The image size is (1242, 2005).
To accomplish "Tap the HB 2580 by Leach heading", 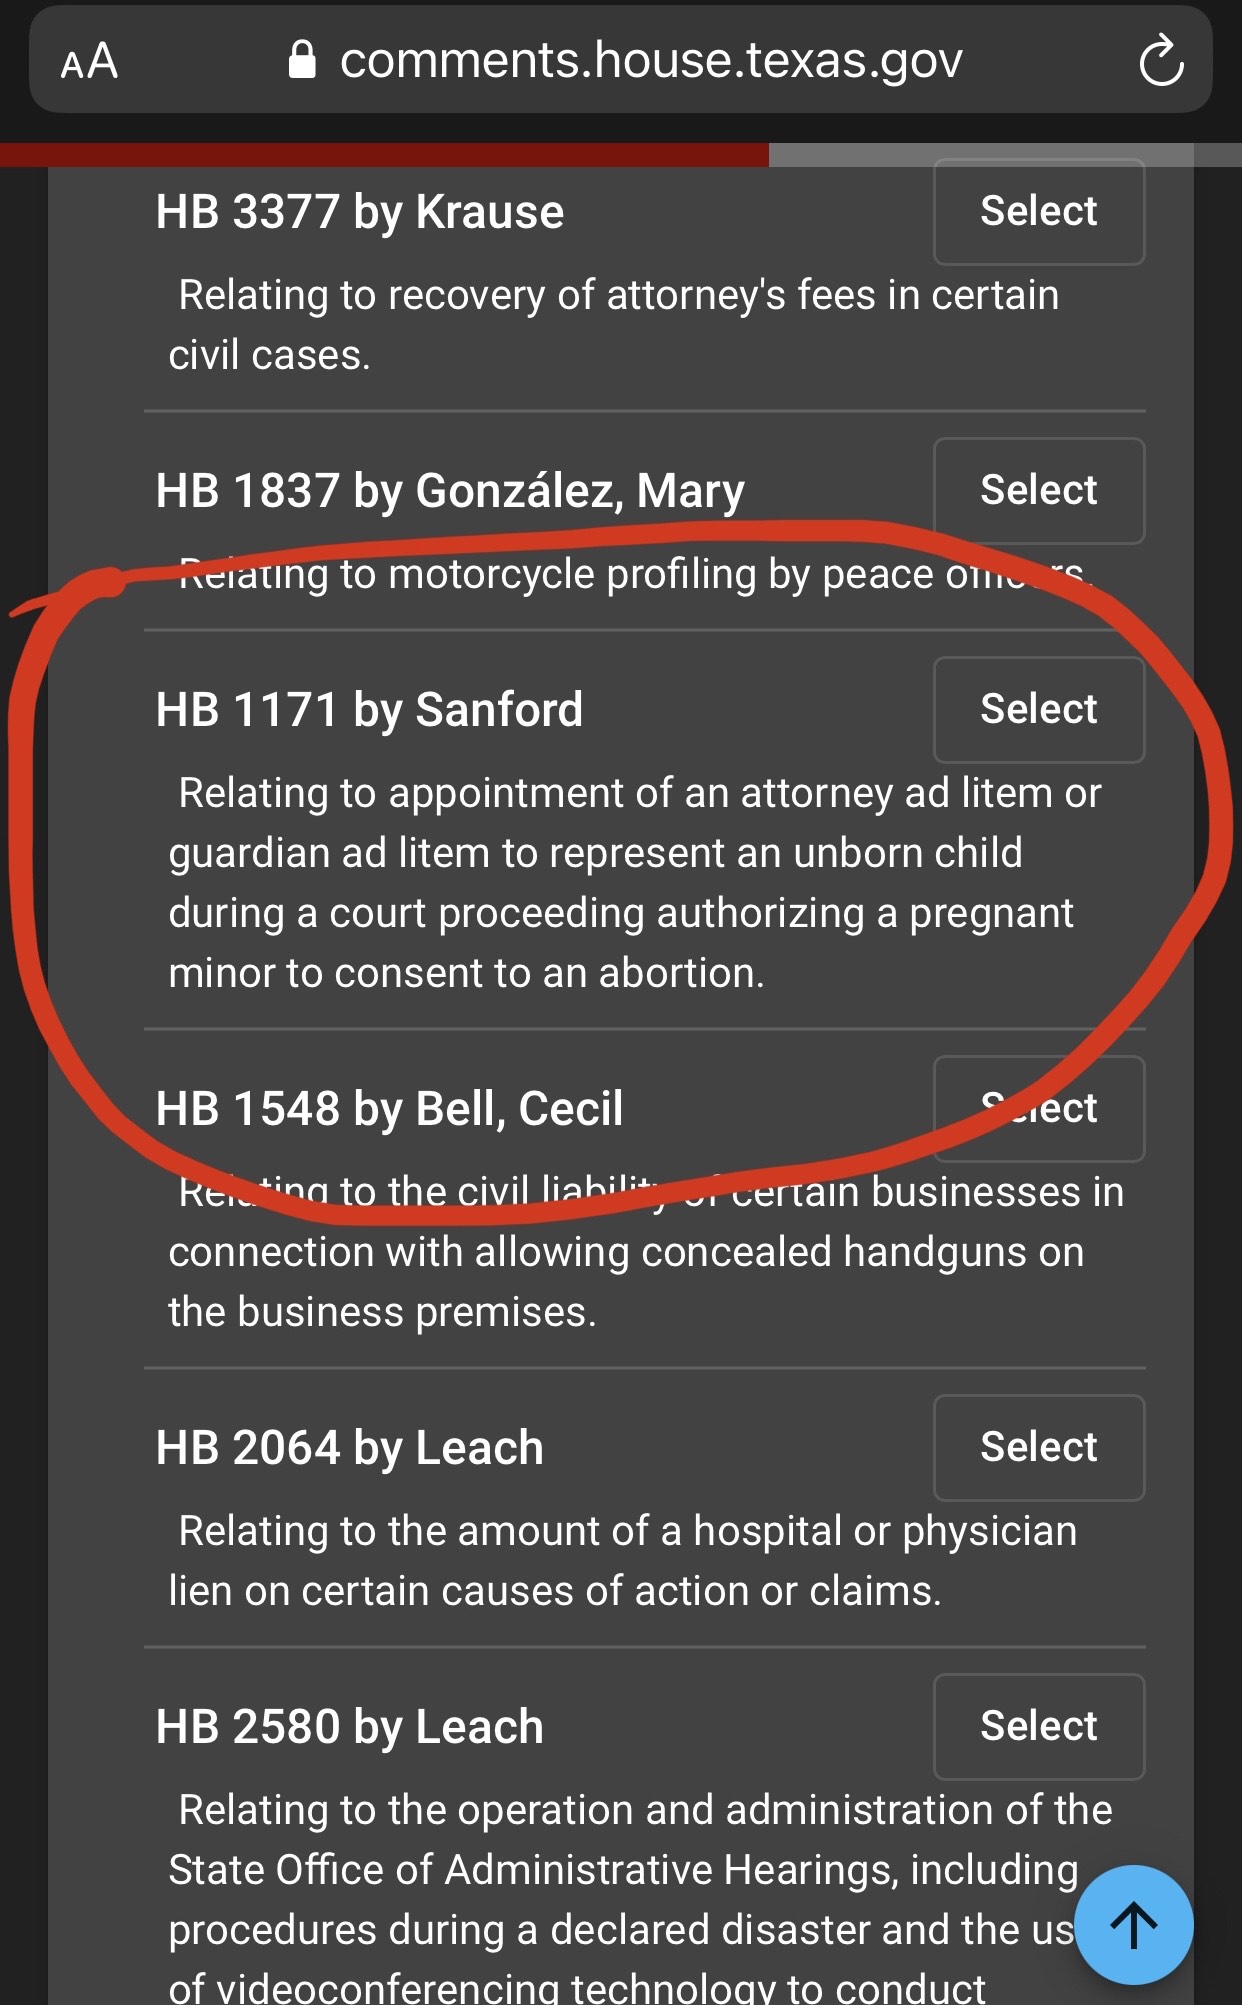I will (x=349, y=1727).
